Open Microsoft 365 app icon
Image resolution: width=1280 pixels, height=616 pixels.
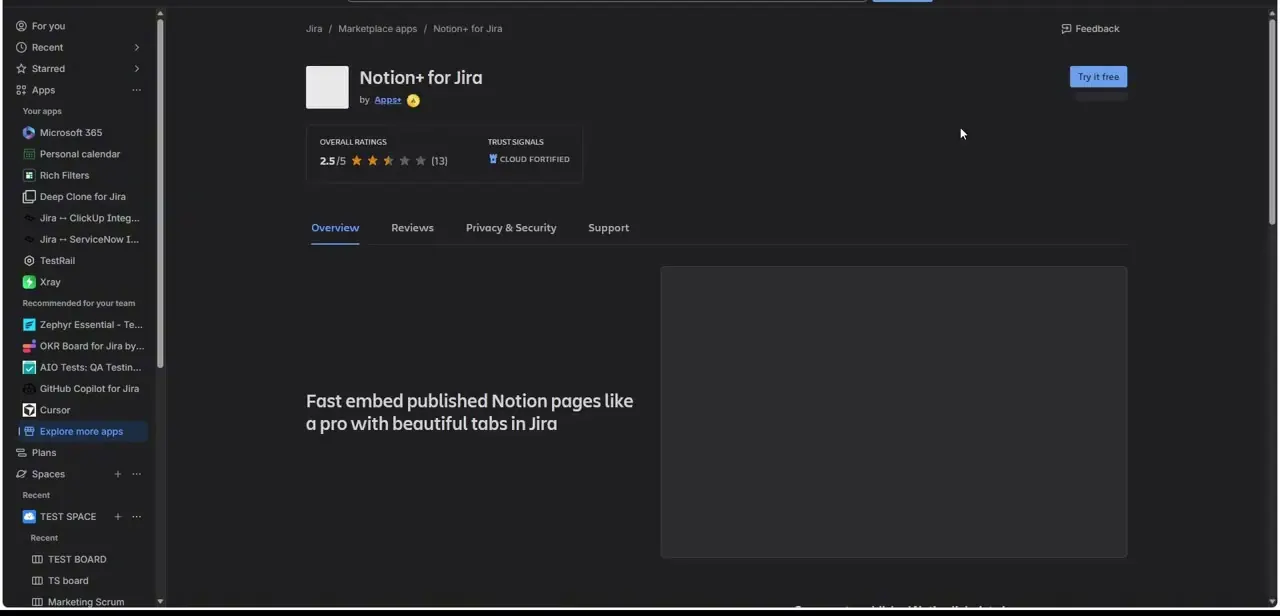(x=29, y=133)
